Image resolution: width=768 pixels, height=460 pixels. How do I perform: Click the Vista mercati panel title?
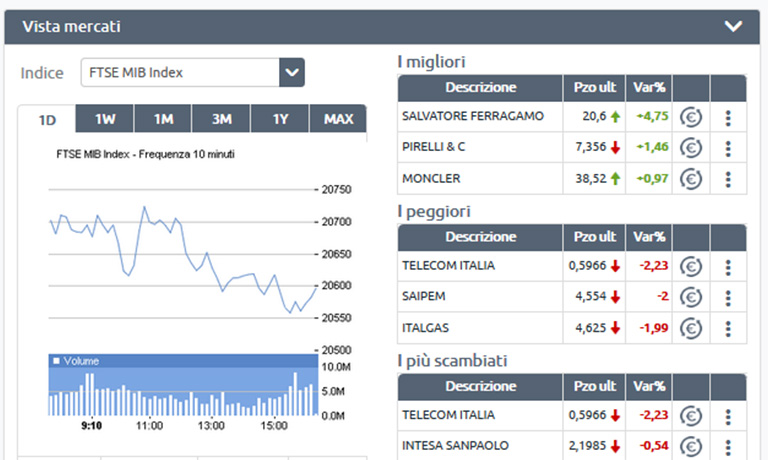click(x=72, y=26)
